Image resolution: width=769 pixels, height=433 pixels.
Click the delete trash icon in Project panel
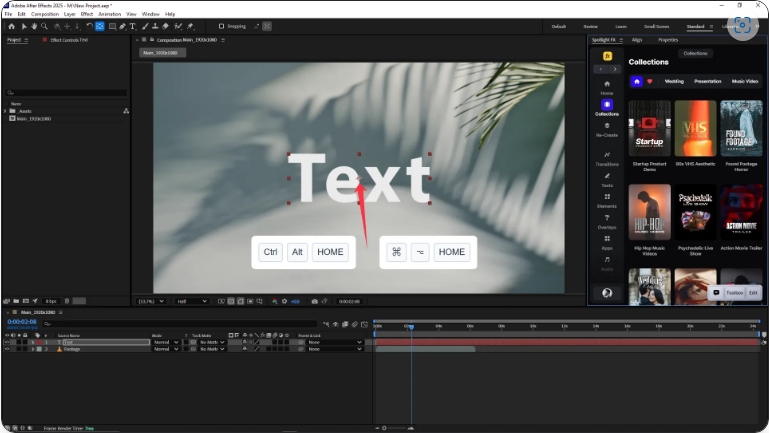click(x=67, y=301)
